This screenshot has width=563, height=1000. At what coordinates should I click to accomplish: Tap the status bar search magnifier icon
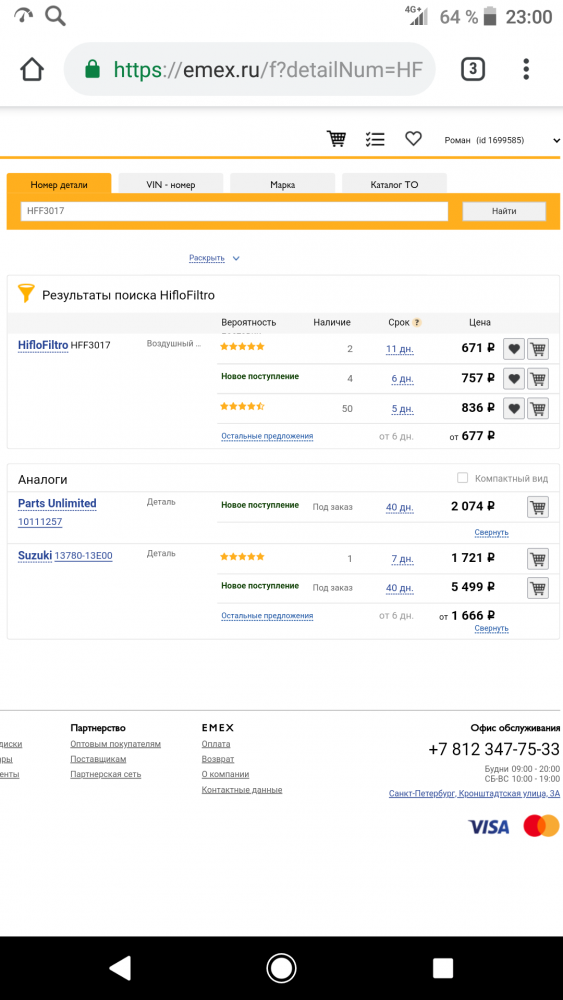pyautogui.click(x=55, y=16)
